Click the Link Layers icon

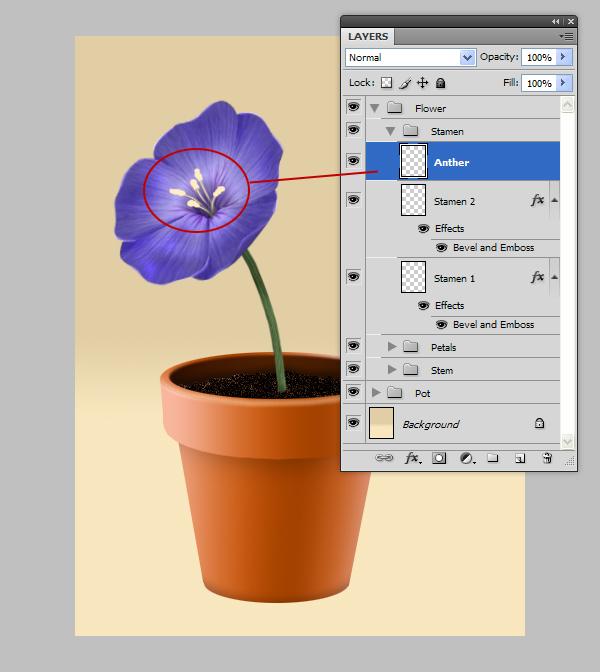384,458
